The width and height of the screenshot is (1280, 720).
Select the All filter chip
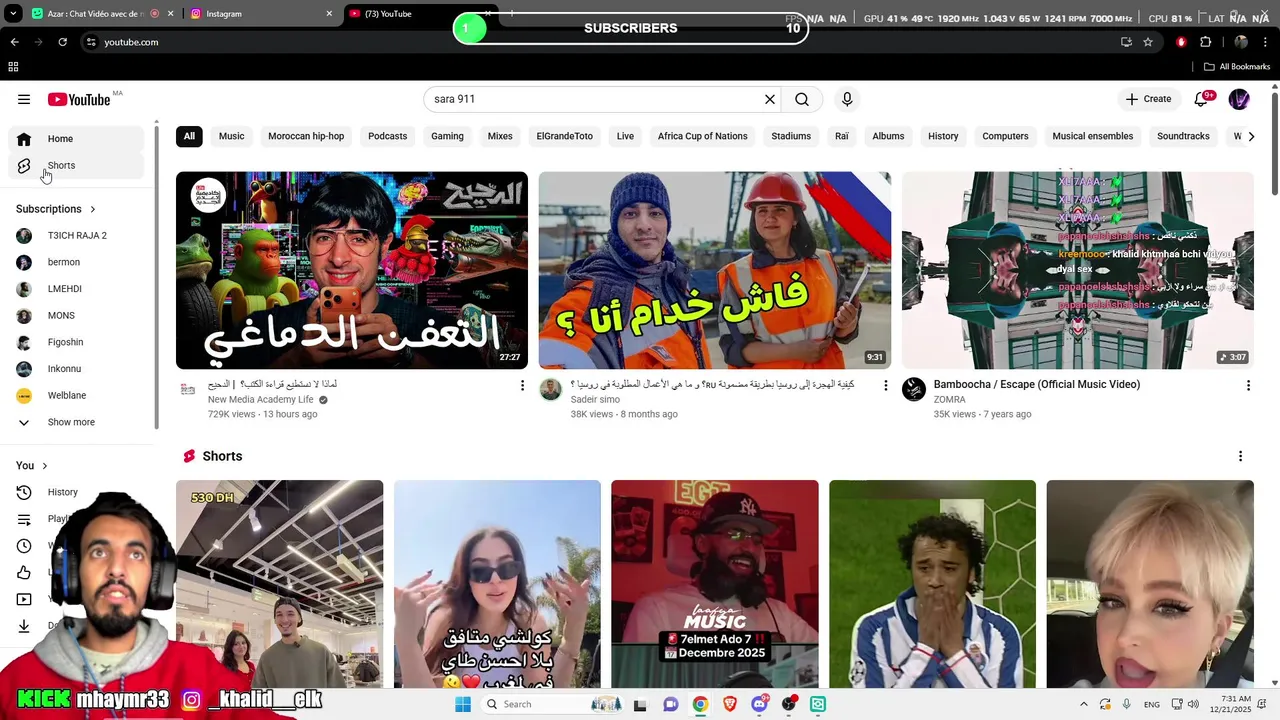(x=189, y=136)
